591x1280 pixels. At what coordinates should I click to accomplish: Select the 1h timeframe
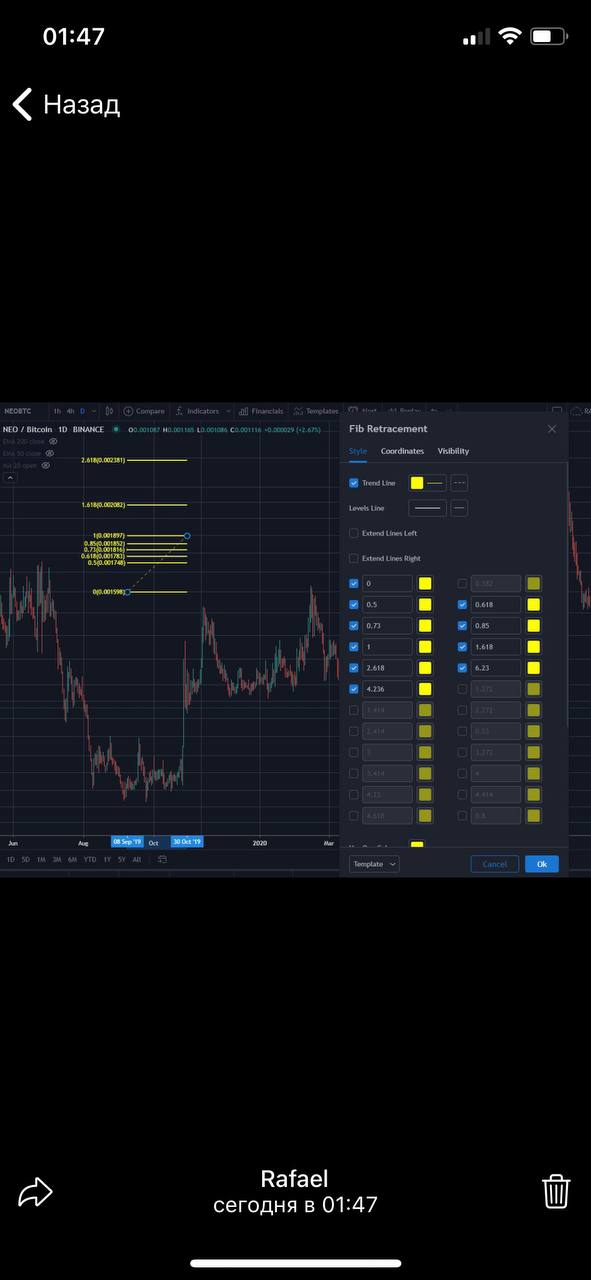click(x=57, y=411)
